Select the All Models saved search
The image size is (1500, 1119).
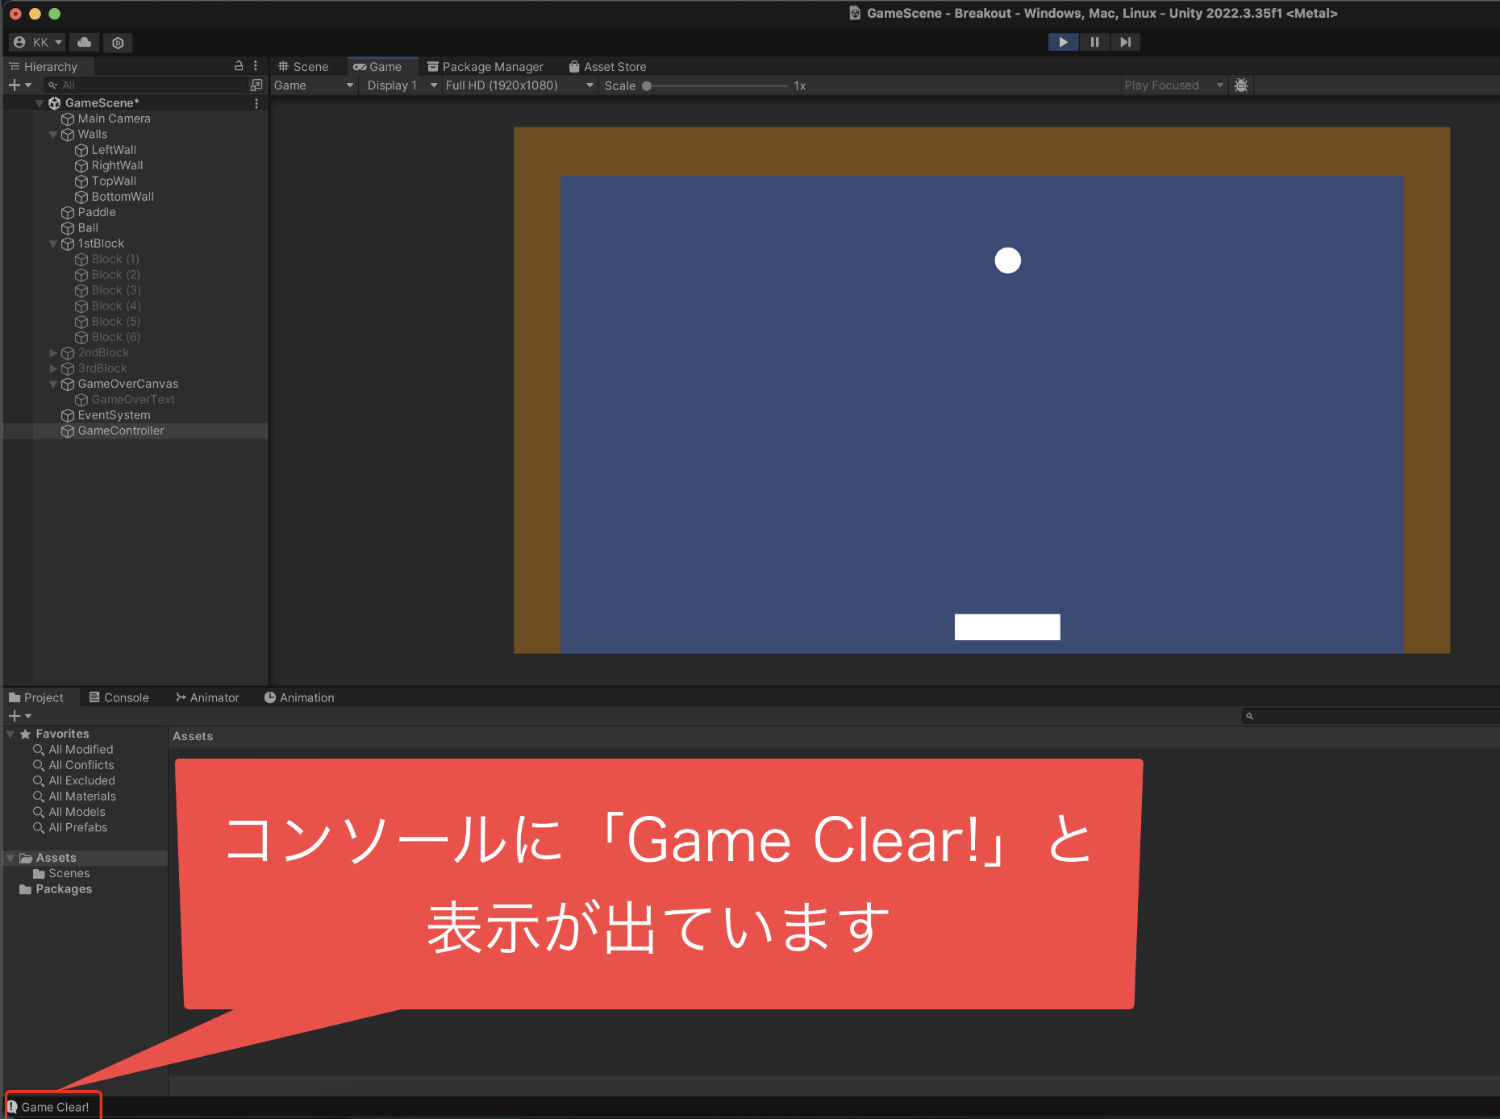click(69, 812)
